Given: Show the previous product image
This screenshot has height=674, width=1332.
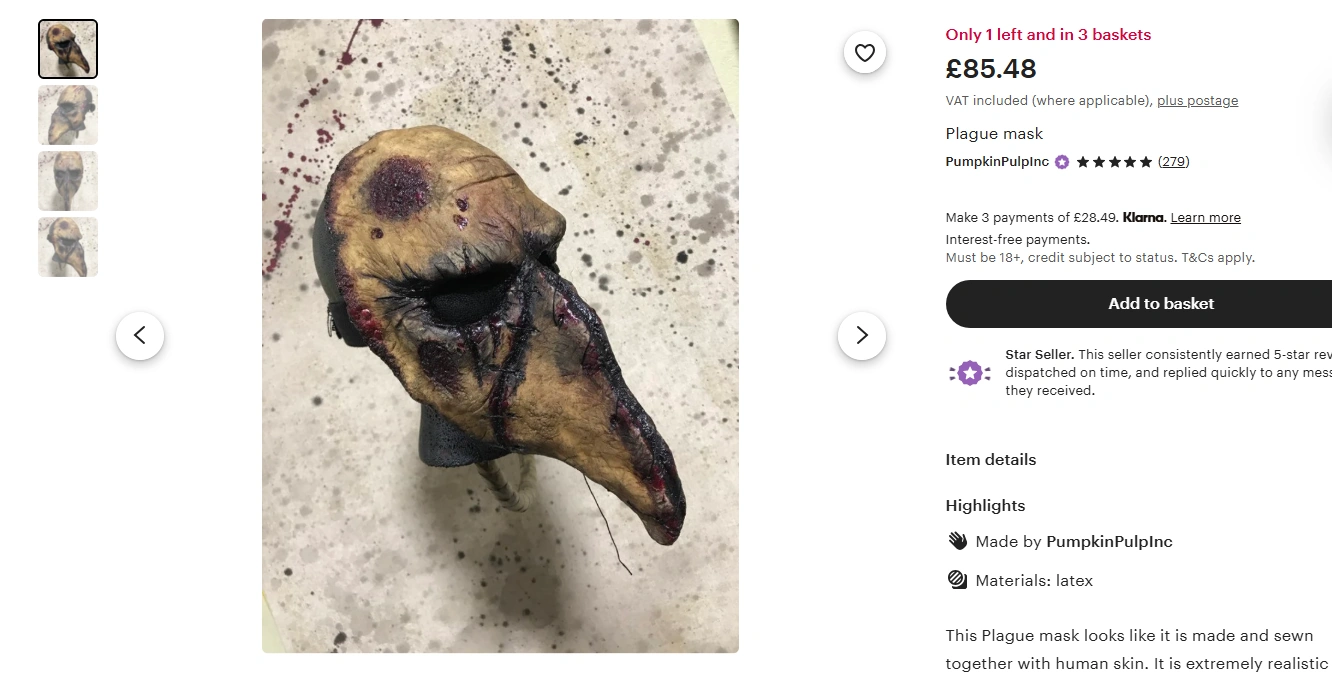Looking at the screenshot, I should (140, 336).
